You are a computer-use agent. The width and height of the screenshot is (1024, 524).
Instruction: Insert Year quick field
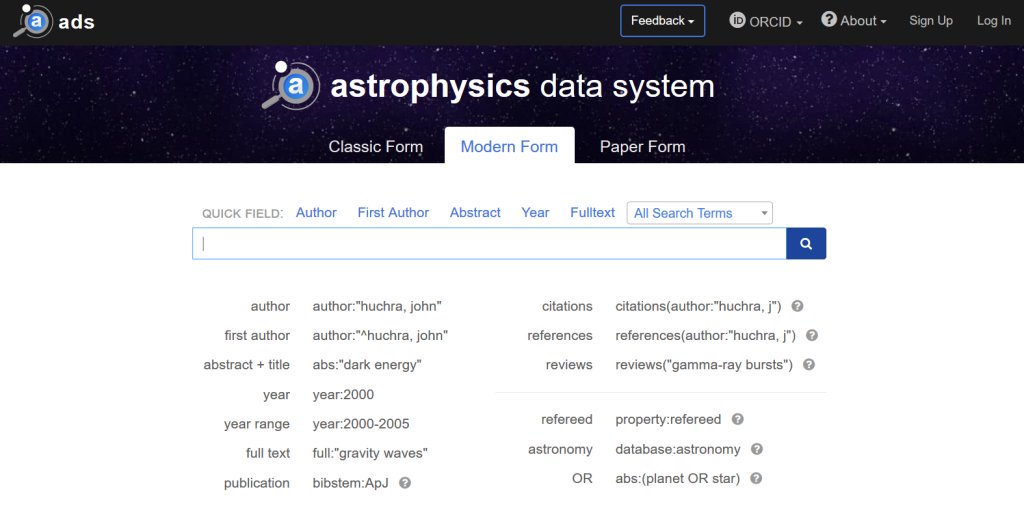pyautogui.click(x=535, y=212)
